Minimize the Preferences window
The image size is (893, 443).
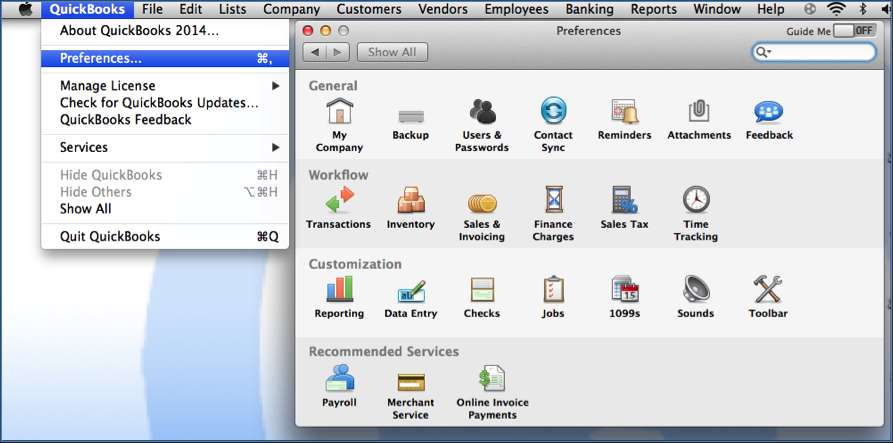pyautogui.click(x=325, y=31)
